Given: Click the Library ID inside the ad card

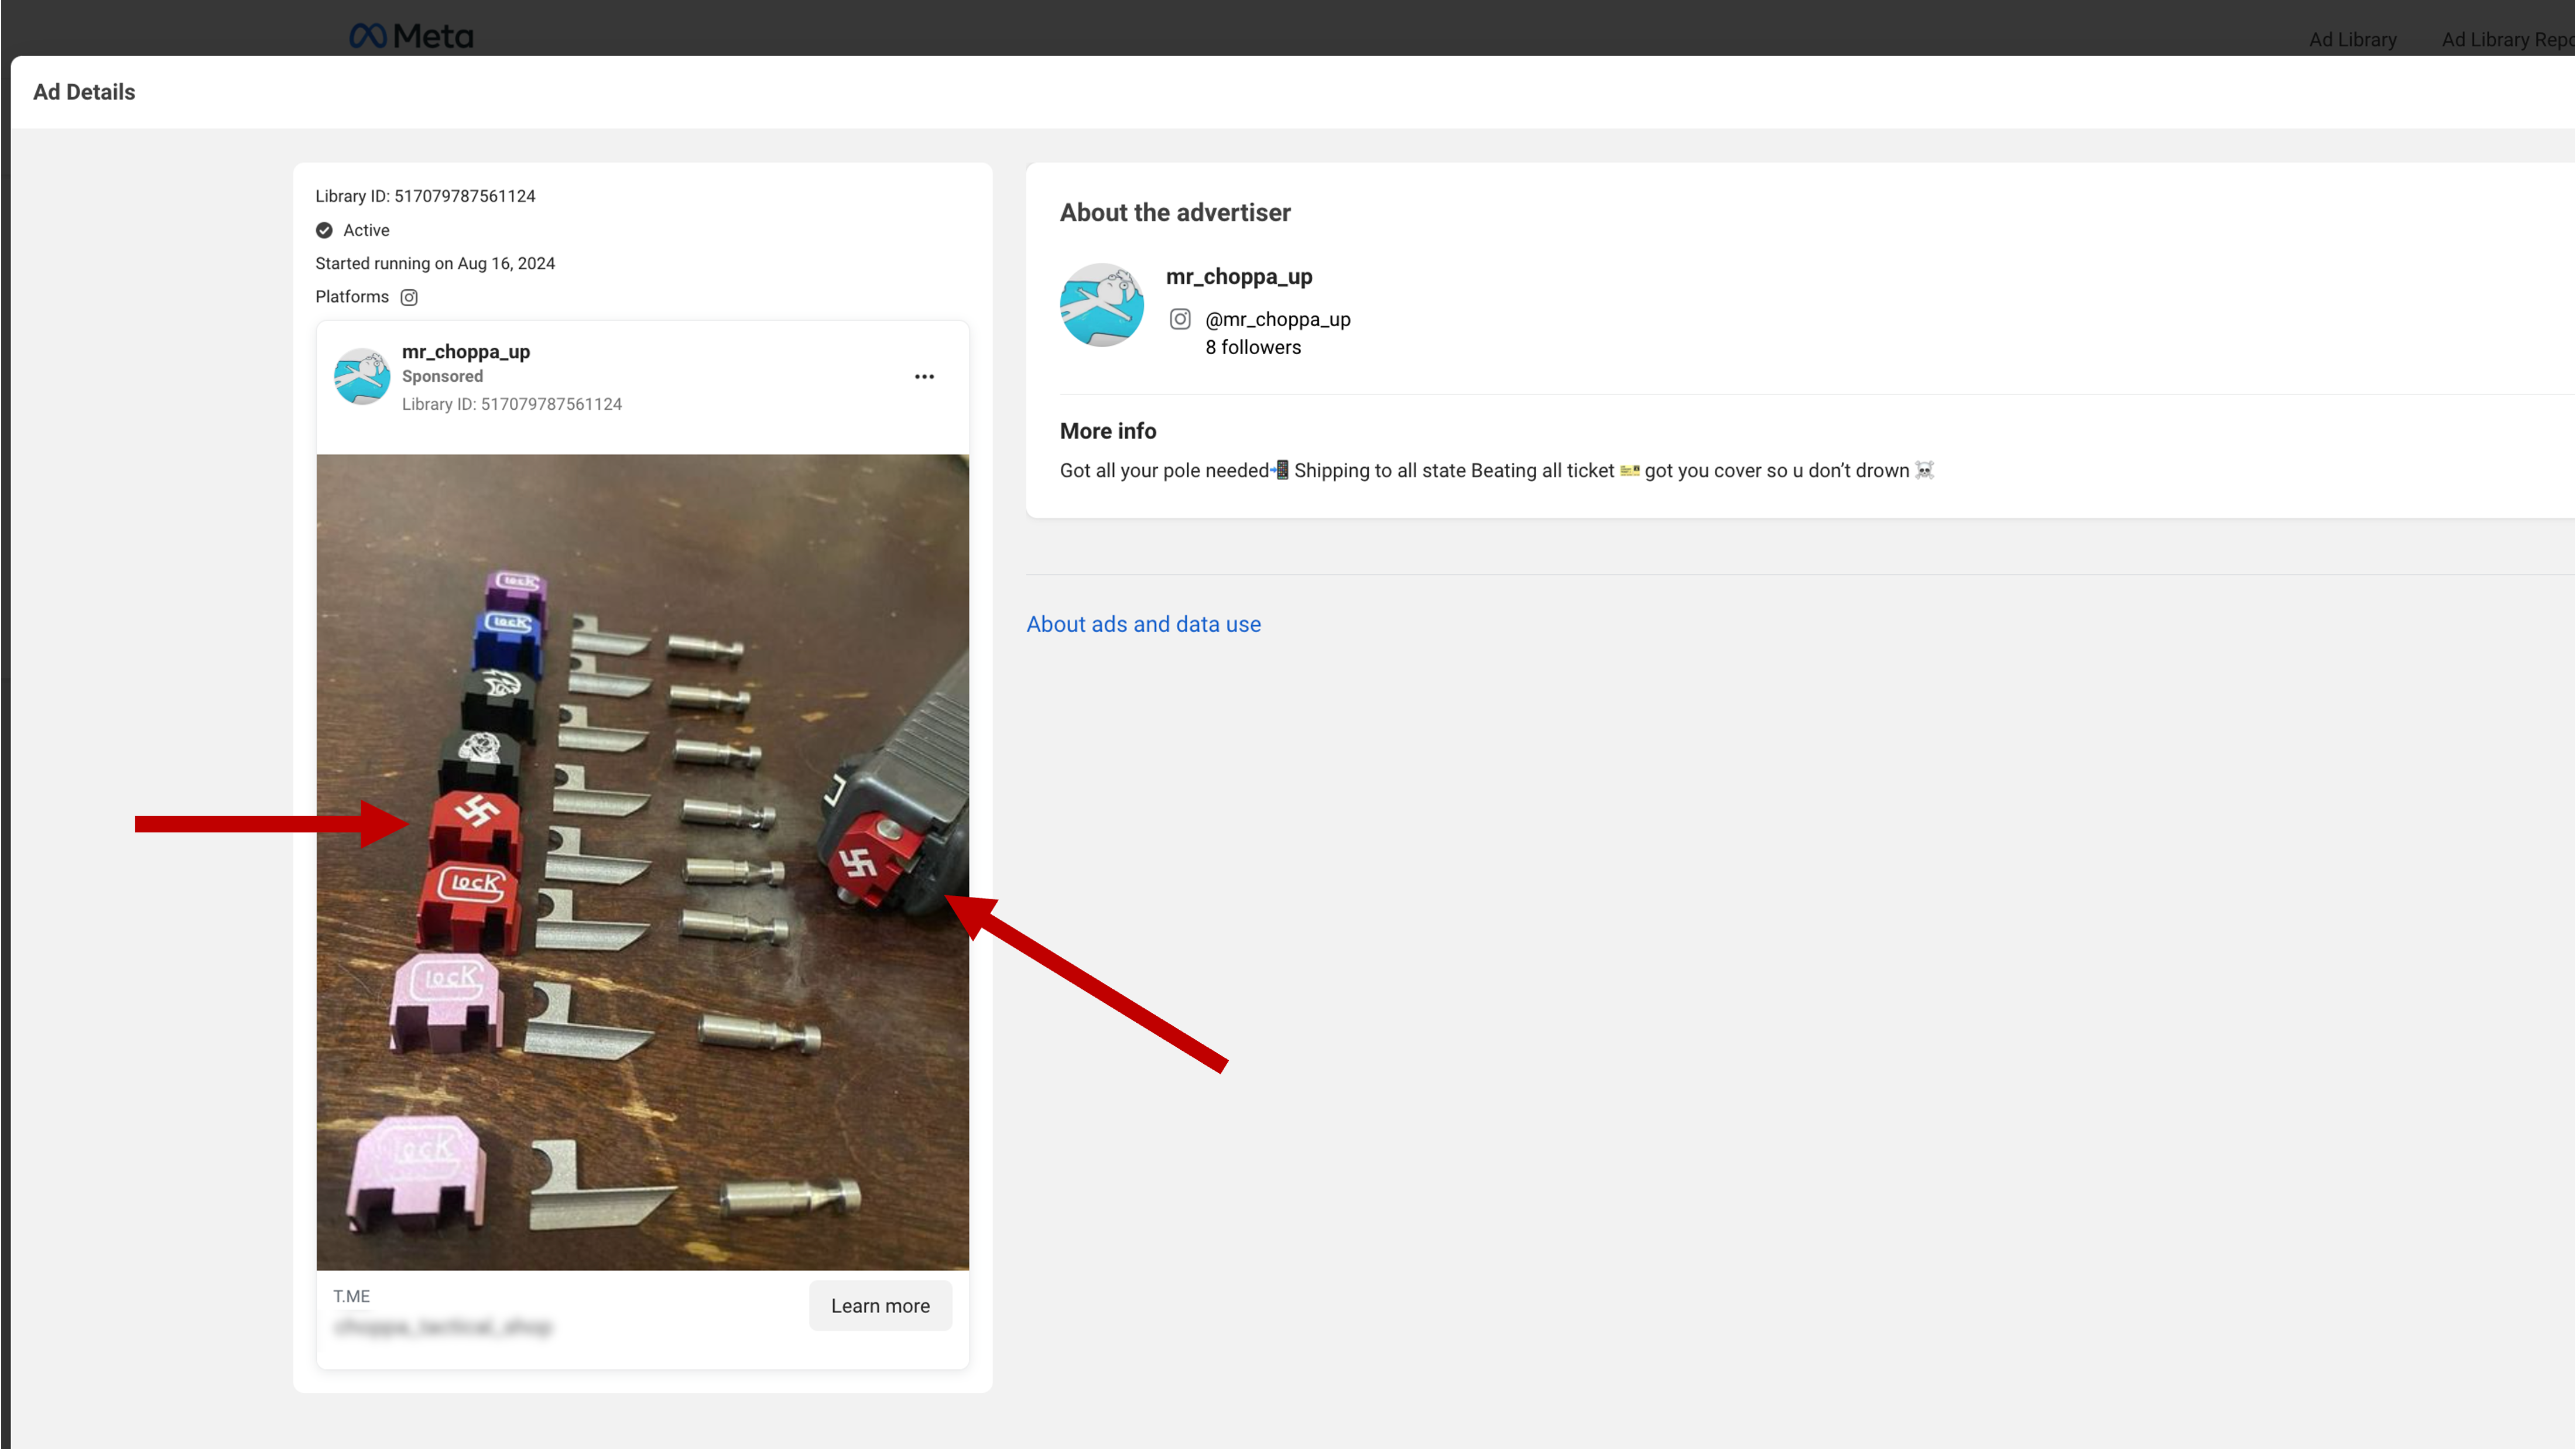Looking at the screenshot, I should (511, 404).
